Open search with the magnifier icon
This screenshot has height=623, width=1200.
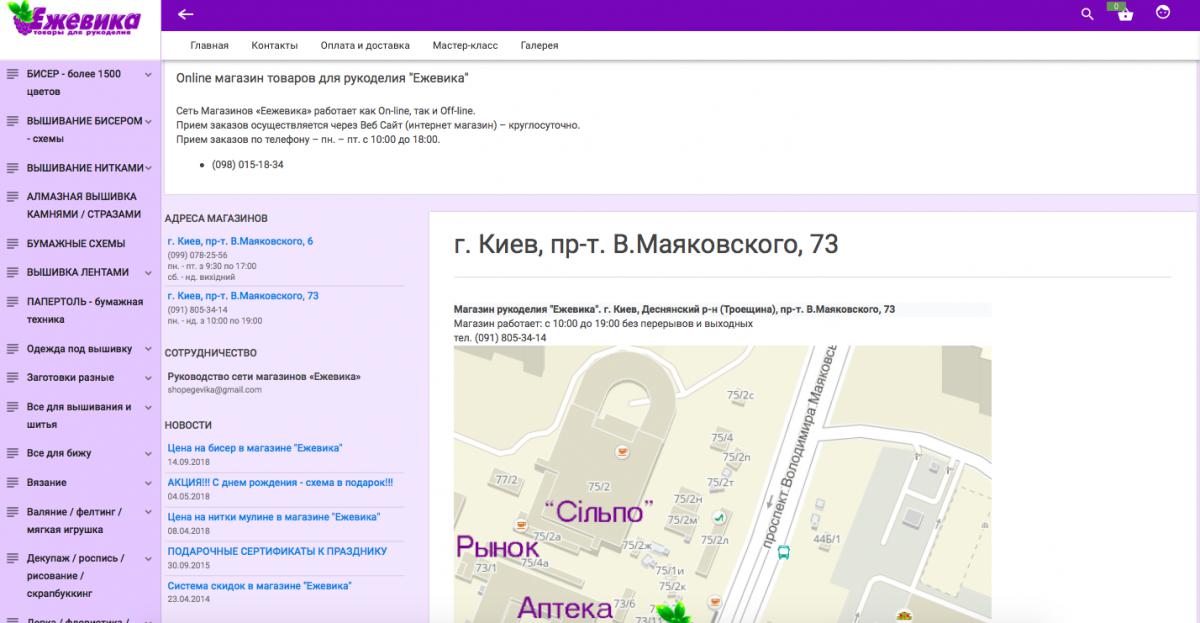(x=1088, y=14)
